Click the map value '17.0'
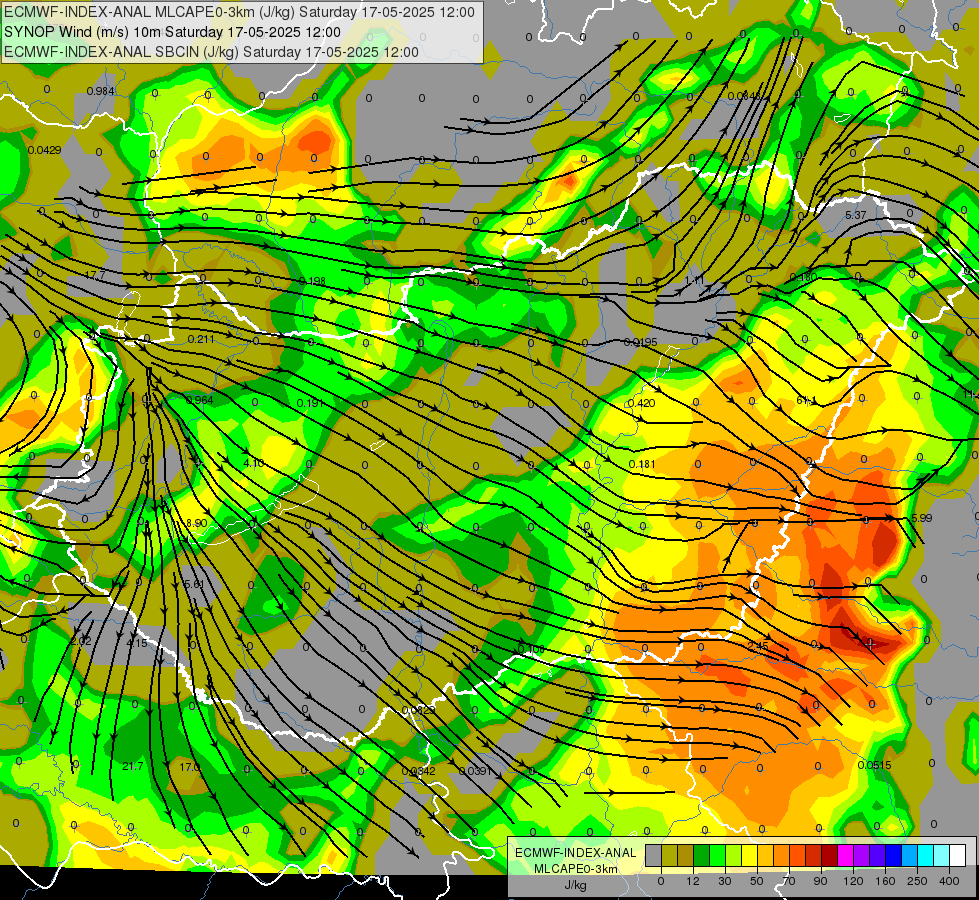979x900 pixels. (190, 766)
